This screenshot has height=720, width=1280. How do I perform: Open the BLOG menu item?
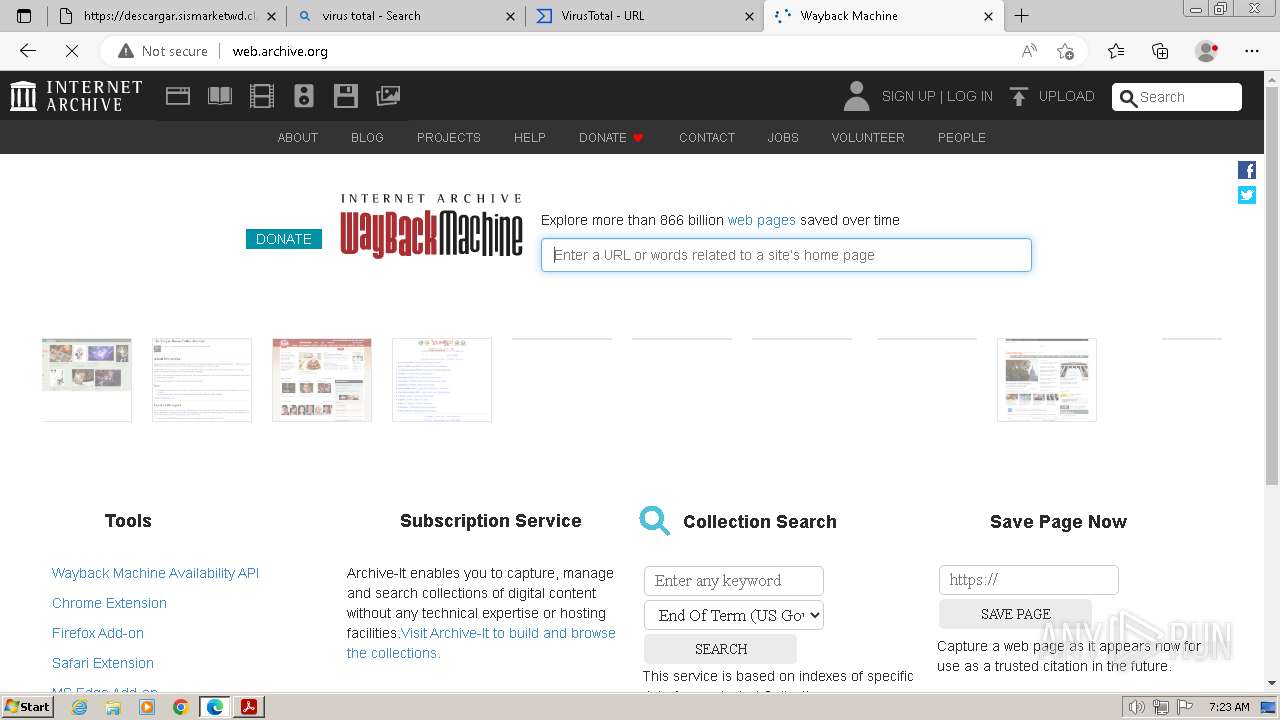click(367, 138)
